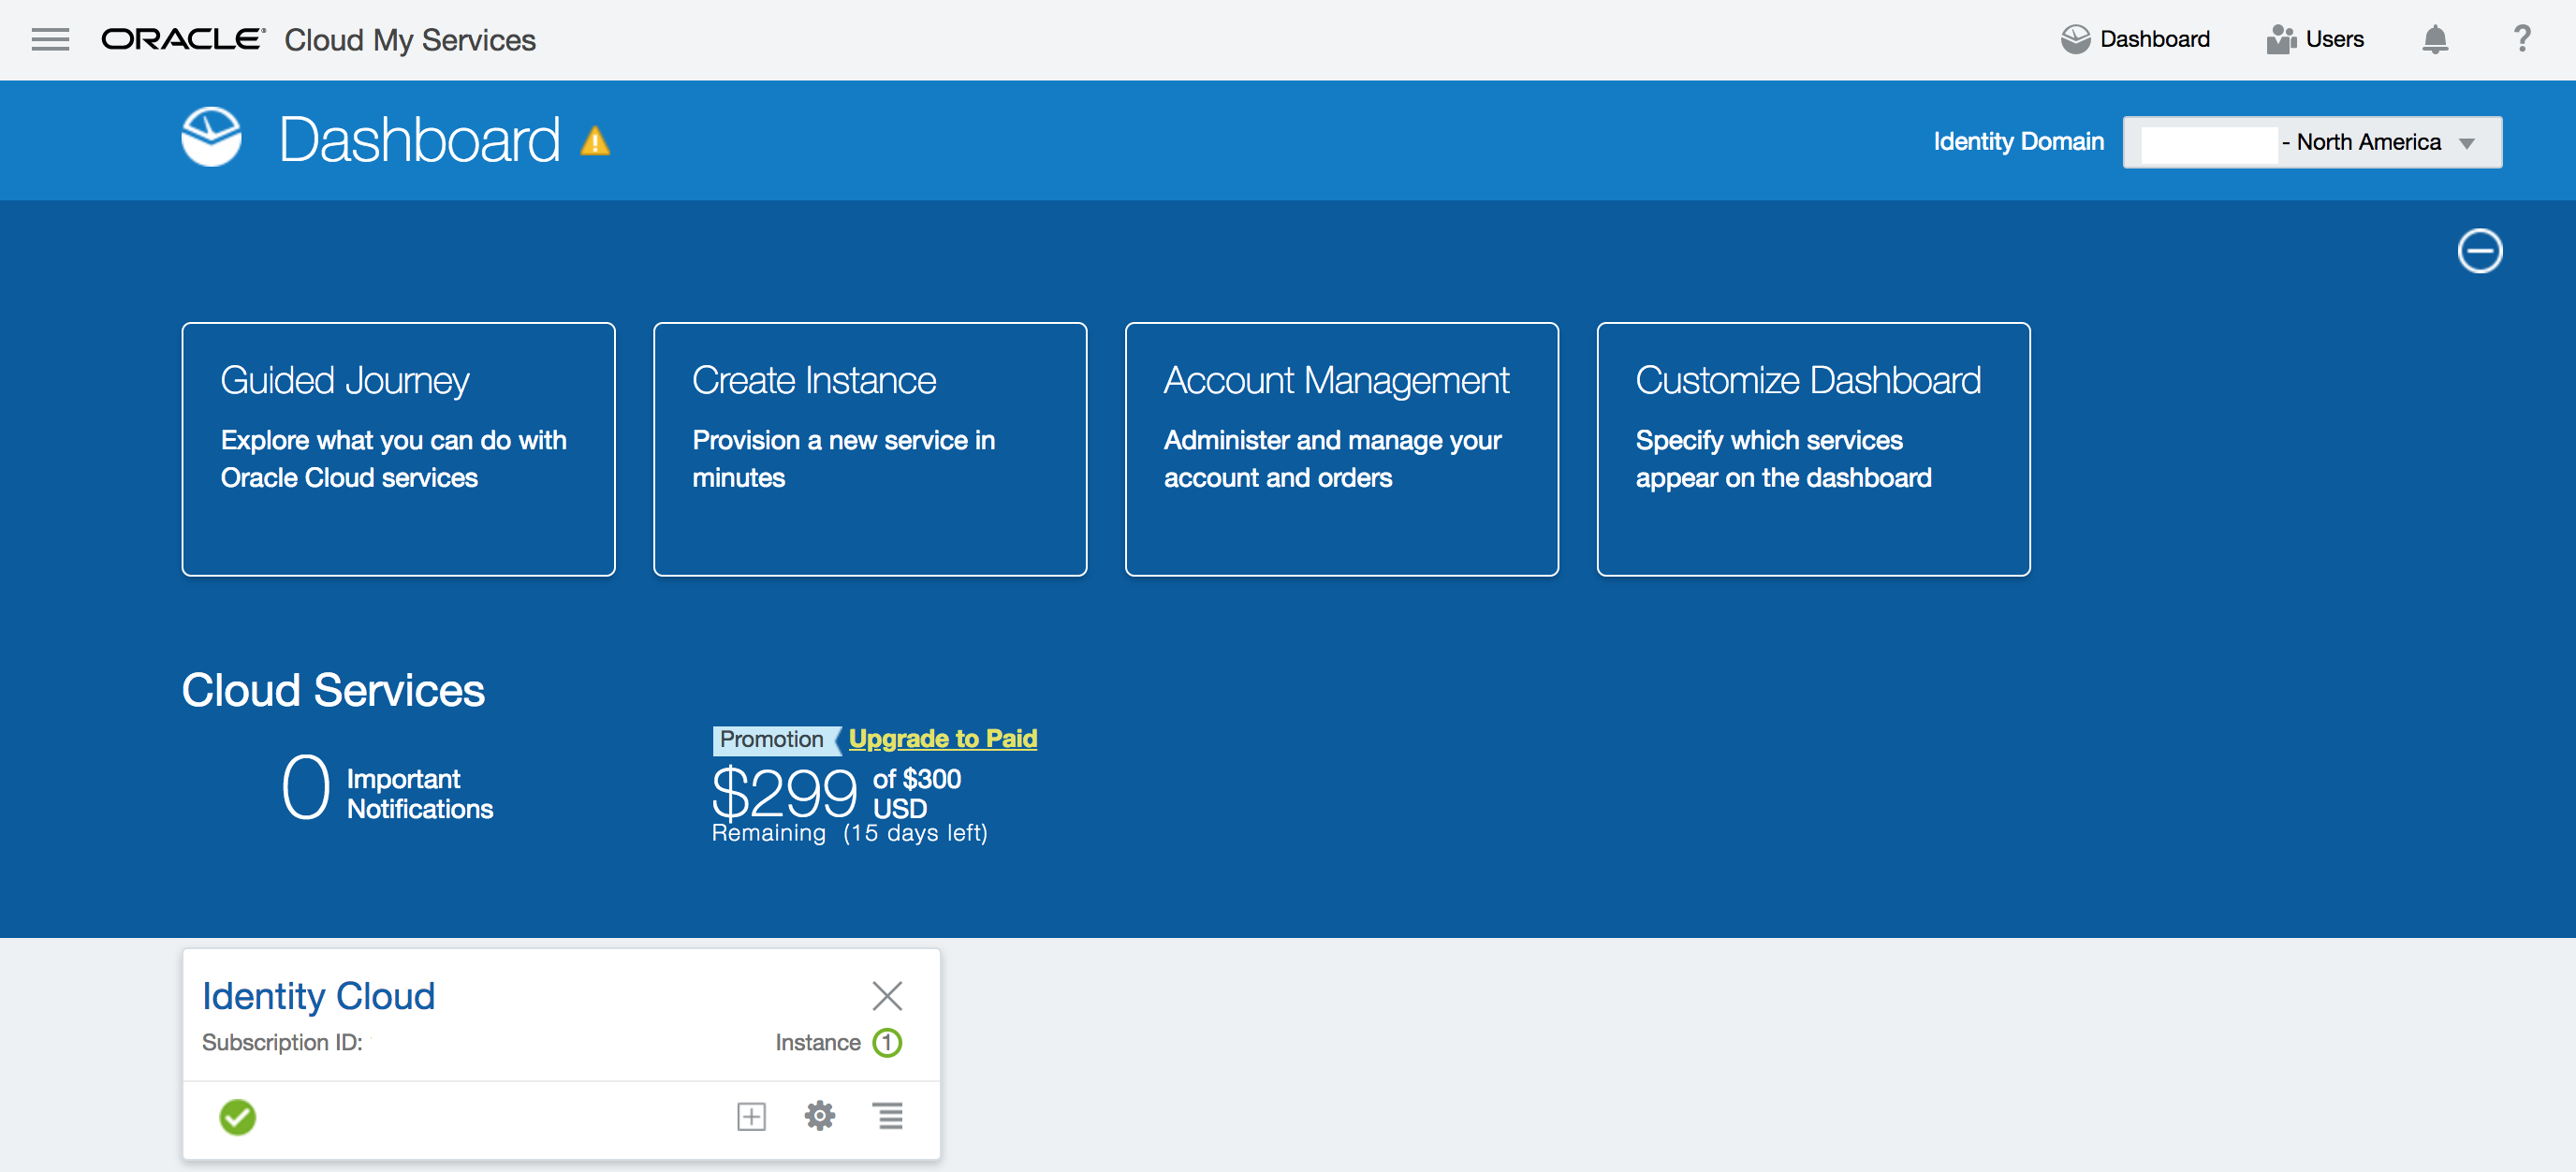2576x1172 pixels.
Task: Select the Create Instance tile
Action: click(x=869, y=448)
